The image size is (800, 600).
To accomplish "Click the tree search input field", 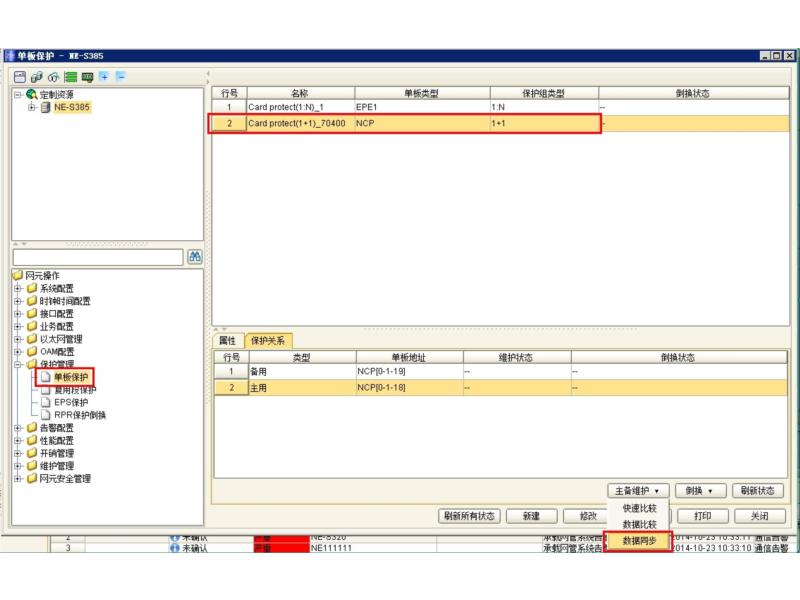I will pyautogui.click(x=98, y=257).
